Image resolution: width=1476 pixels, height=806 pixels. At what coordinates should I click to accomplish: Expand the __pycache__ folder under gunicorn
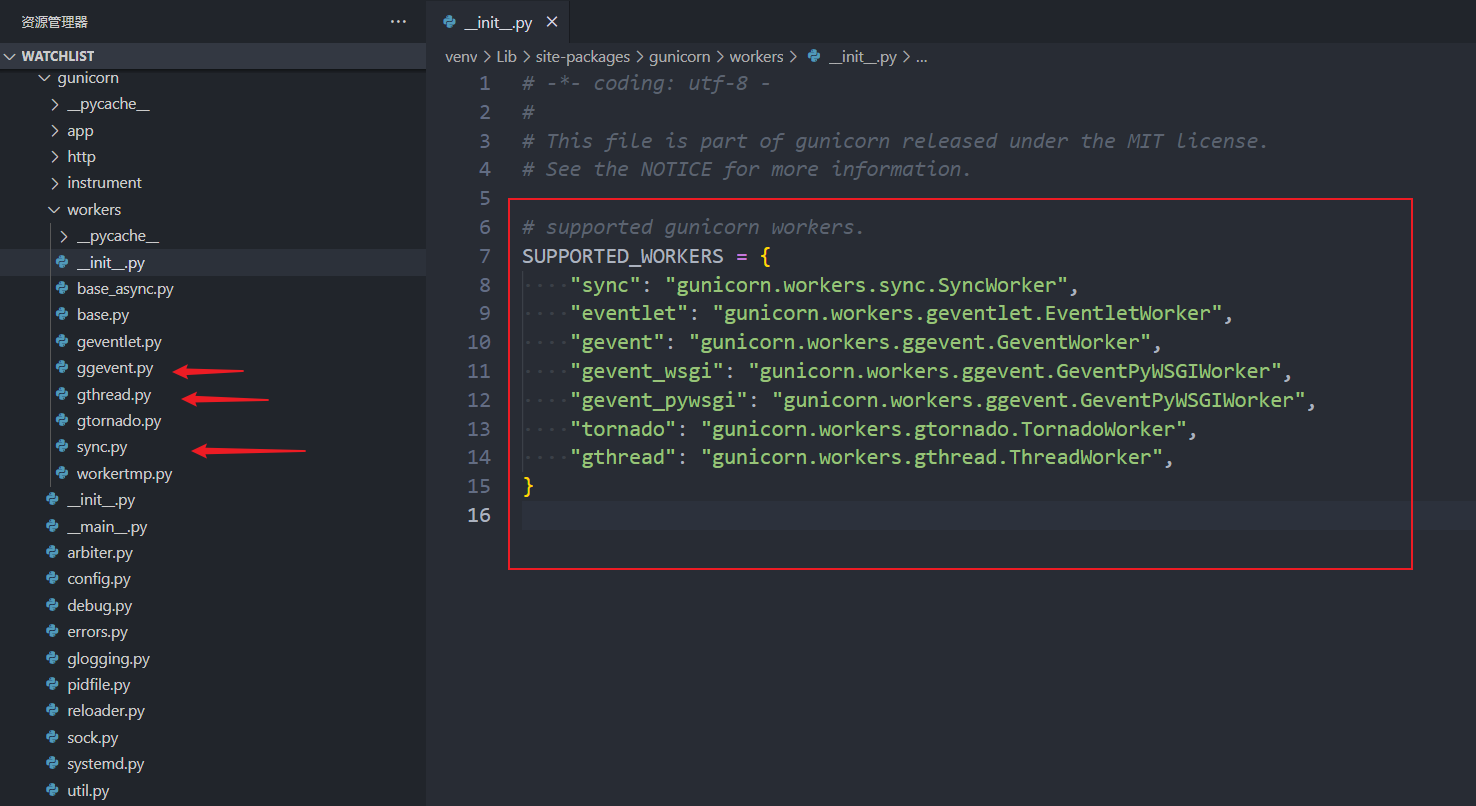[213, 104]
